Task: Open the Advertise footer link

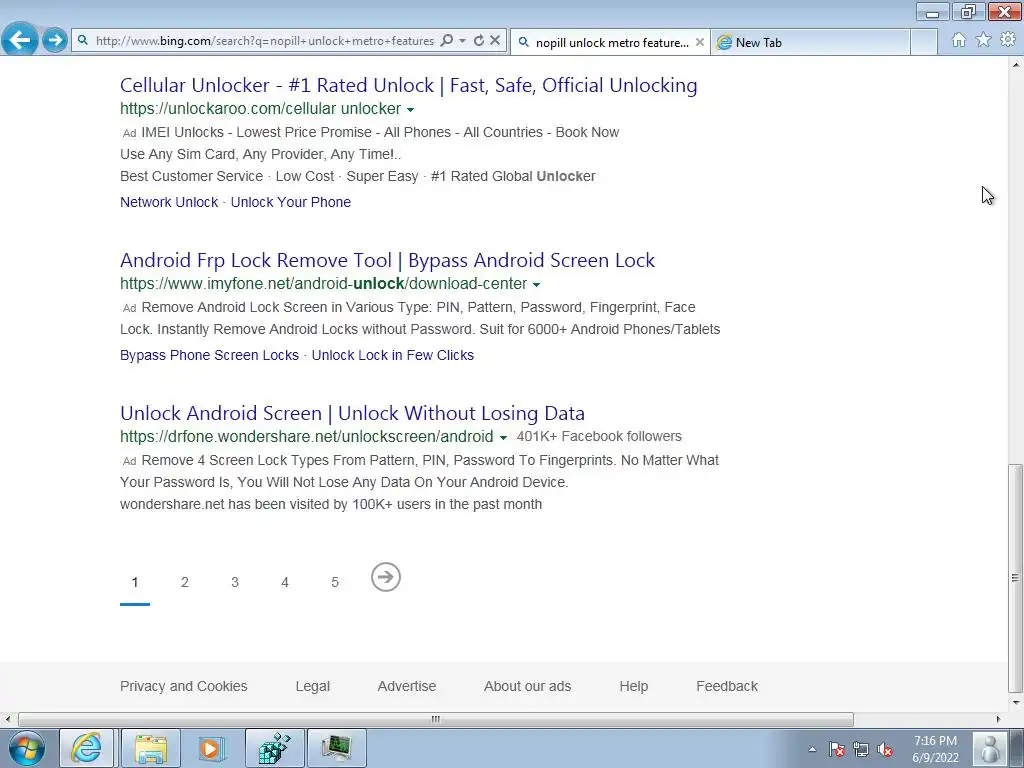Action: click(406, 686)
